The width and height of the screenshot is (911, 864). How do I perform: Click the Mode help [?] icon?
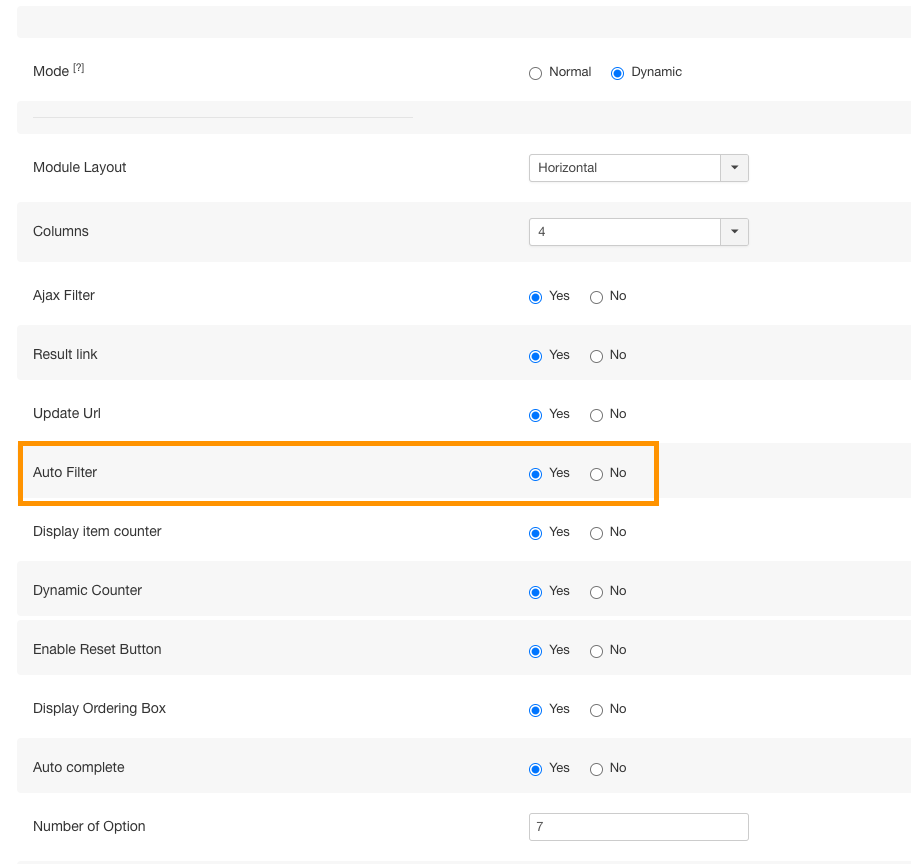(x=78, y=68)
